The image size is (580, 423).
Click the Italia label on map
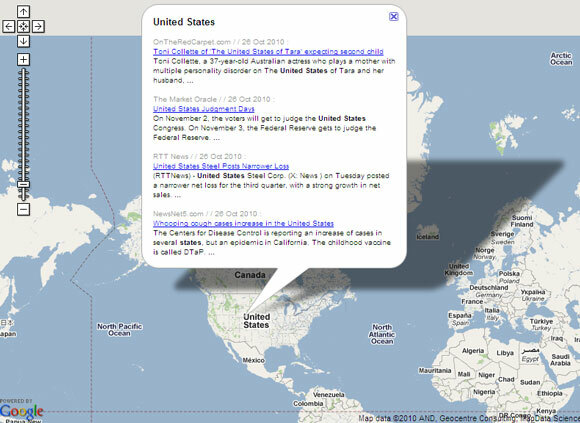click(x=492, y=314)
